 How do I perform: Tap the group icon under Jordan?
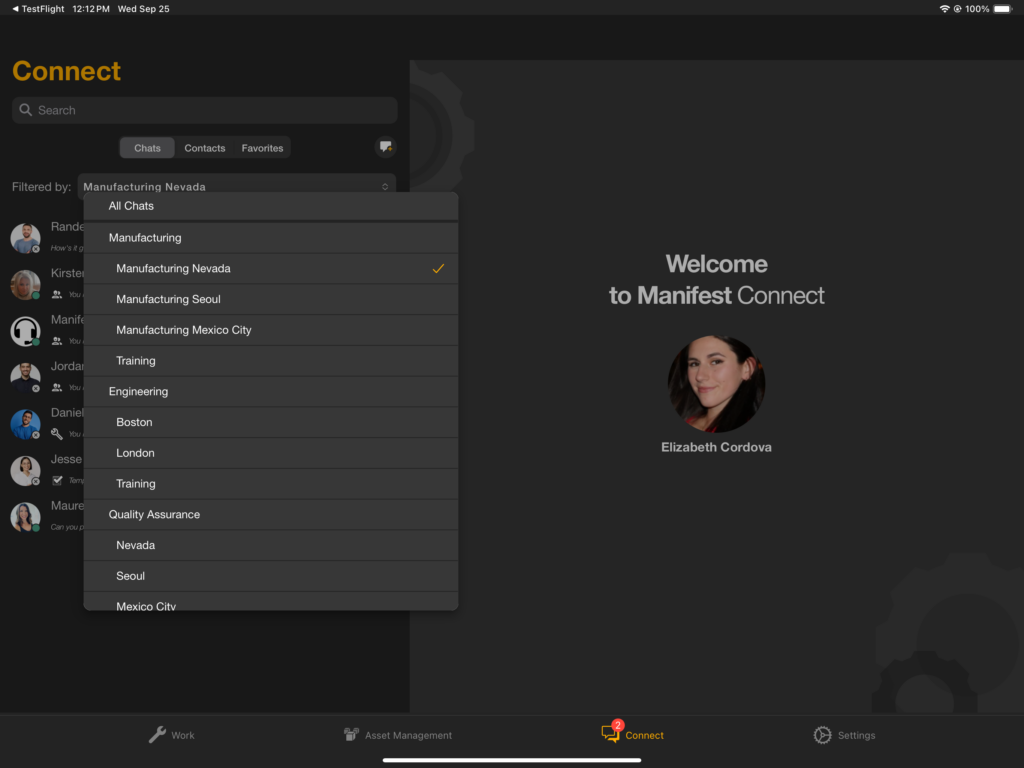click(57, 387)
